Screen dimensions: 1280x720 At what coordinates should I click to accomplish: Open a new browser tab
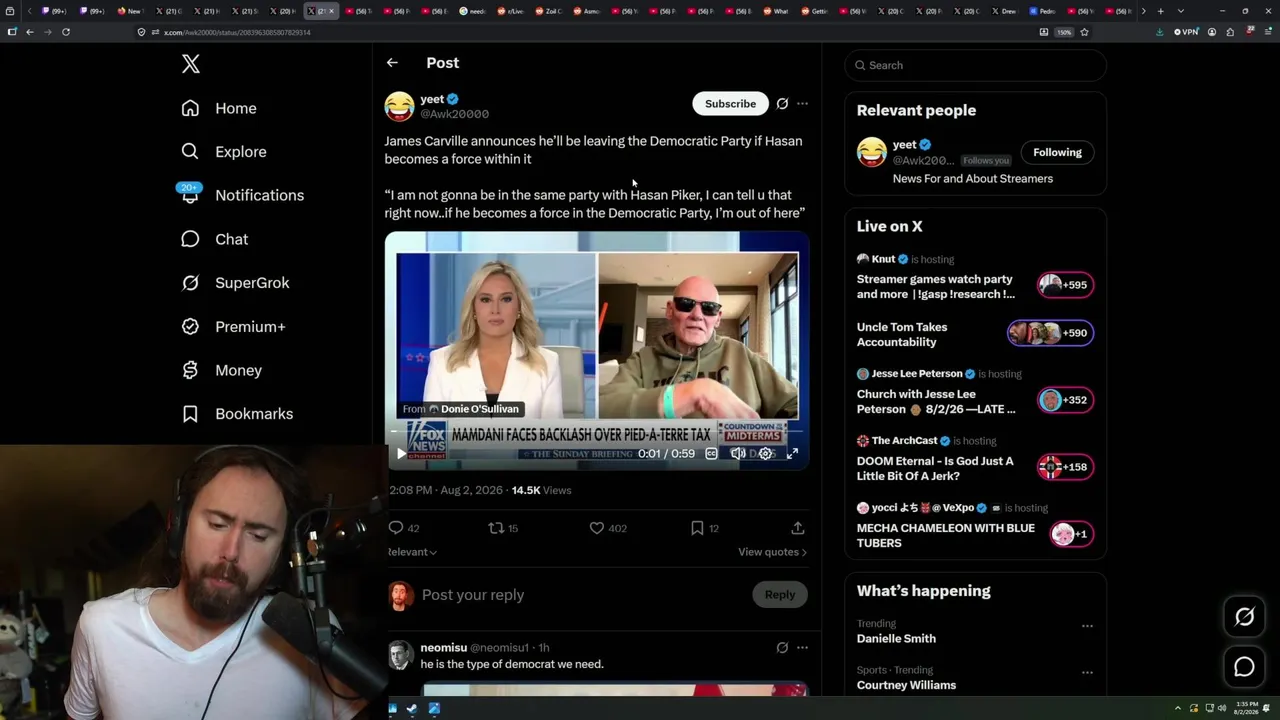coord(1160,11)
